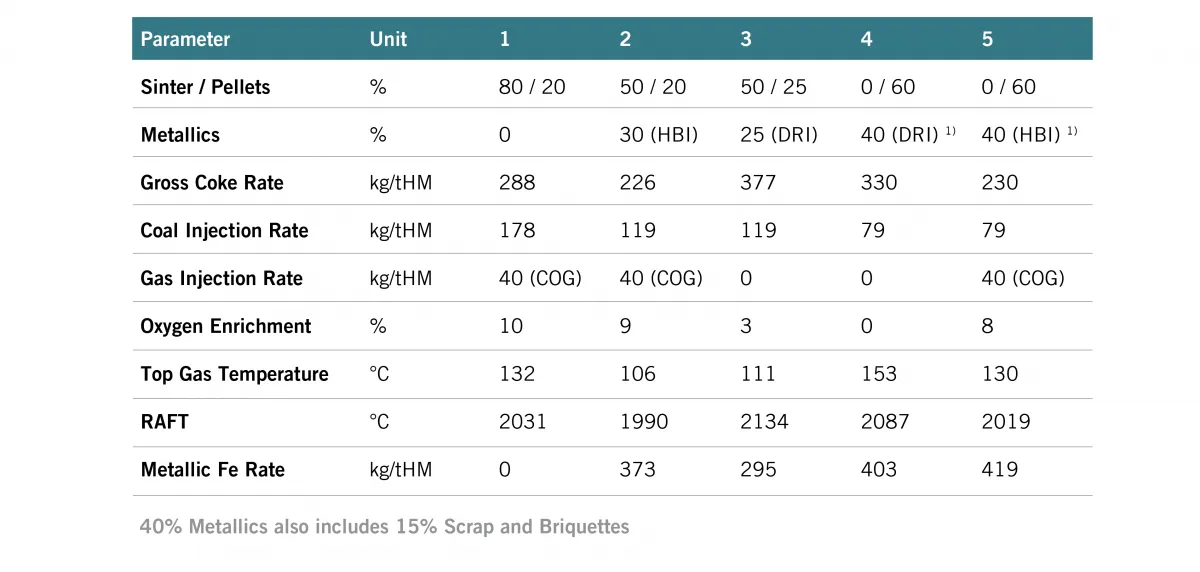
Task: Click the Oxygen Enrichment row label
Action: pyautogui.click(x=226, y=326)
